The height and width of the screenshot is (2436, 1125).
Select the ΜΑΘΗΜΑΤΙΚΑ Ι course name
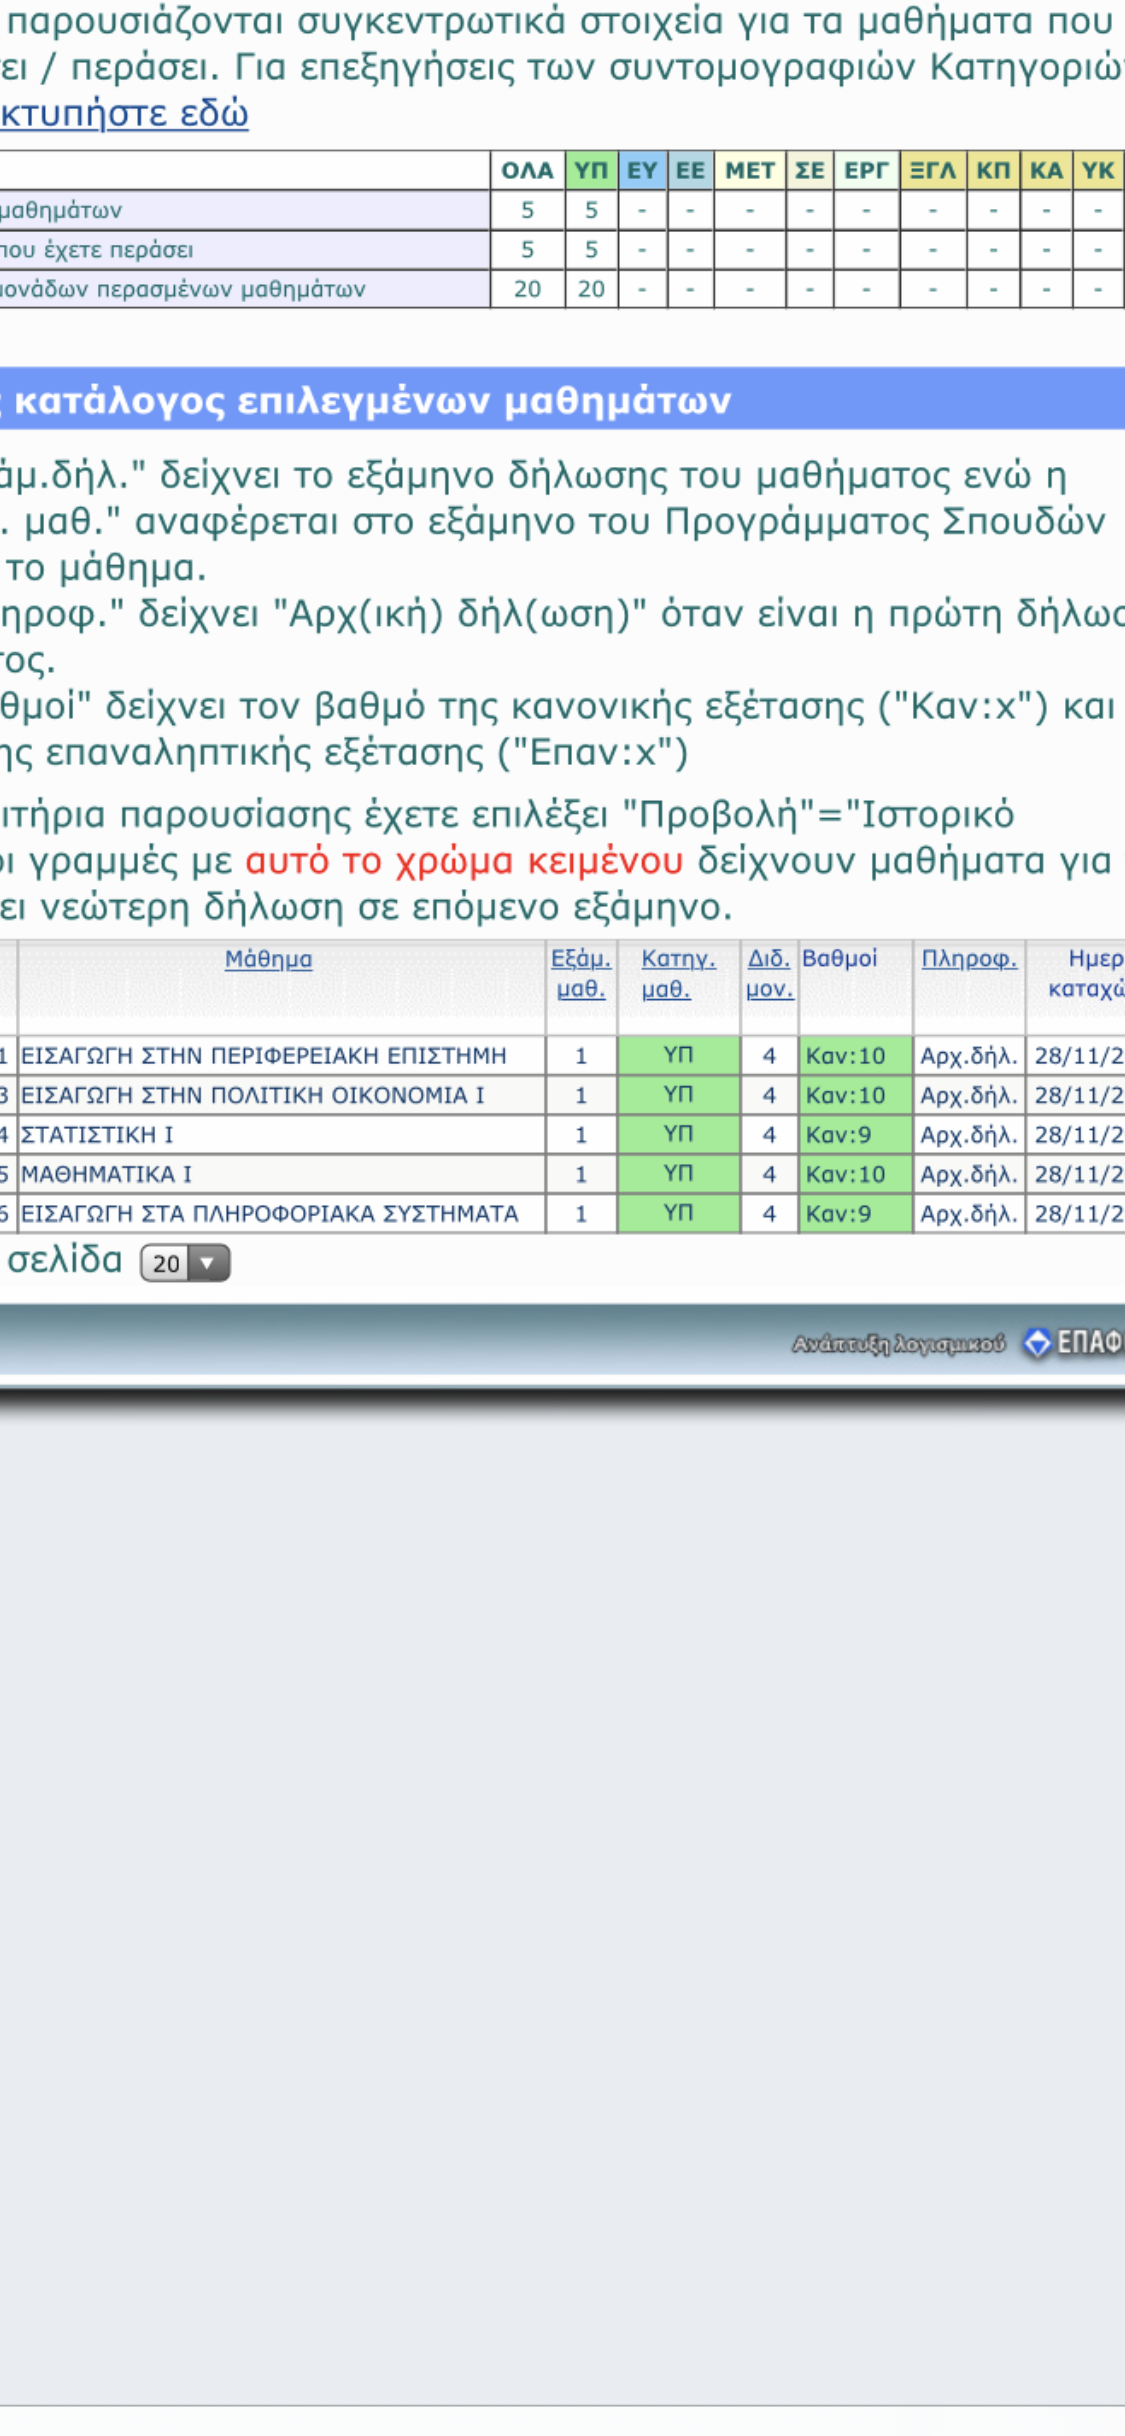click(x=107, y=1174)
